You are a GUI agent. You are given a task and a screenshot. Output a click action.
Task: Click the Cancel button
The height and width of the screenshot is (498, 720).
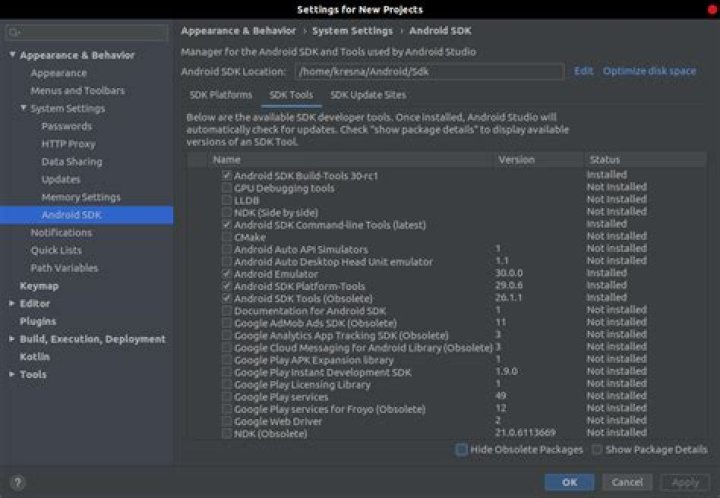627,482
